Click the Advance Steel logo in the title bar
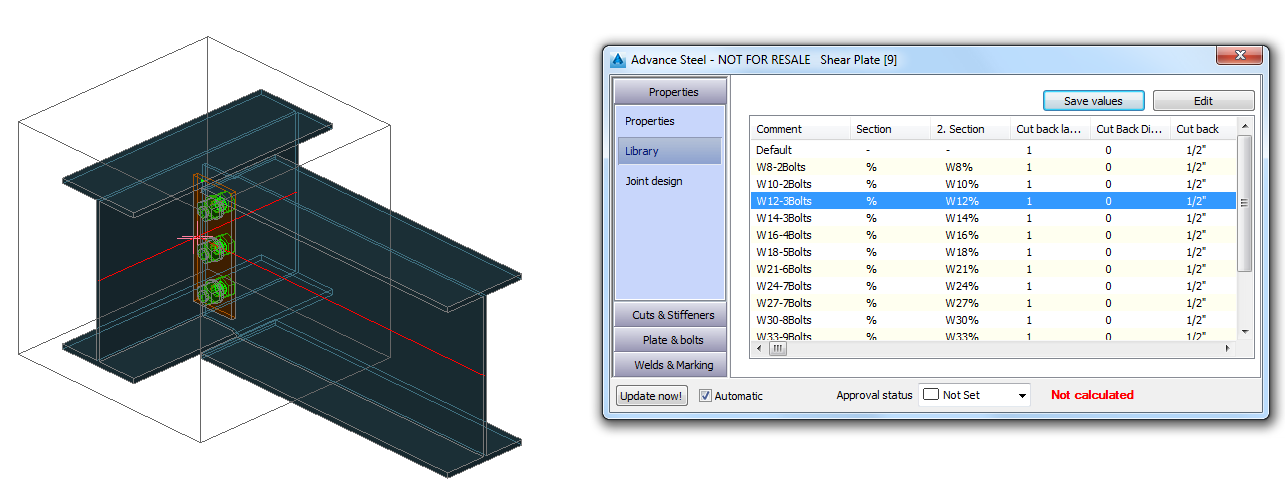1285x490 pixels. tap(618, 60)
